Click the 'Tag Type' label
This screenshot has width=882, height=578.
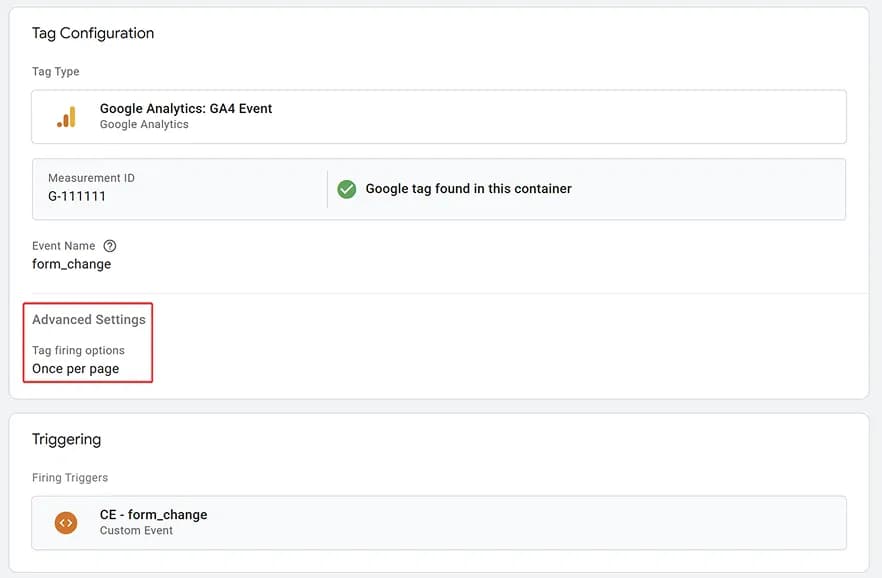[x=56, y=72]
